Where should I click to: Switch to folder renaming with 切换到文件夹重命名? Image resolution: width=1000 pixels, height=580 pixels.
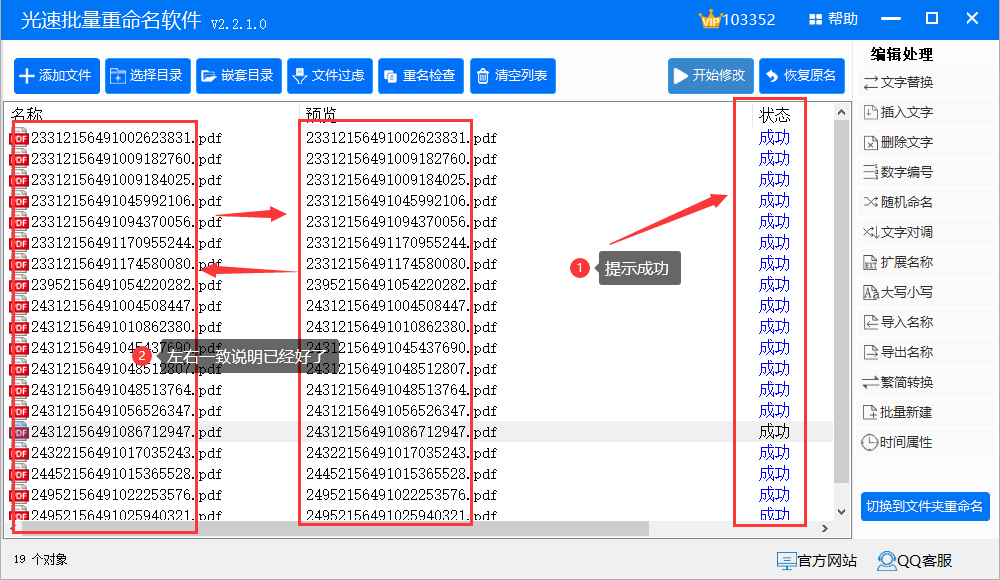925,507
